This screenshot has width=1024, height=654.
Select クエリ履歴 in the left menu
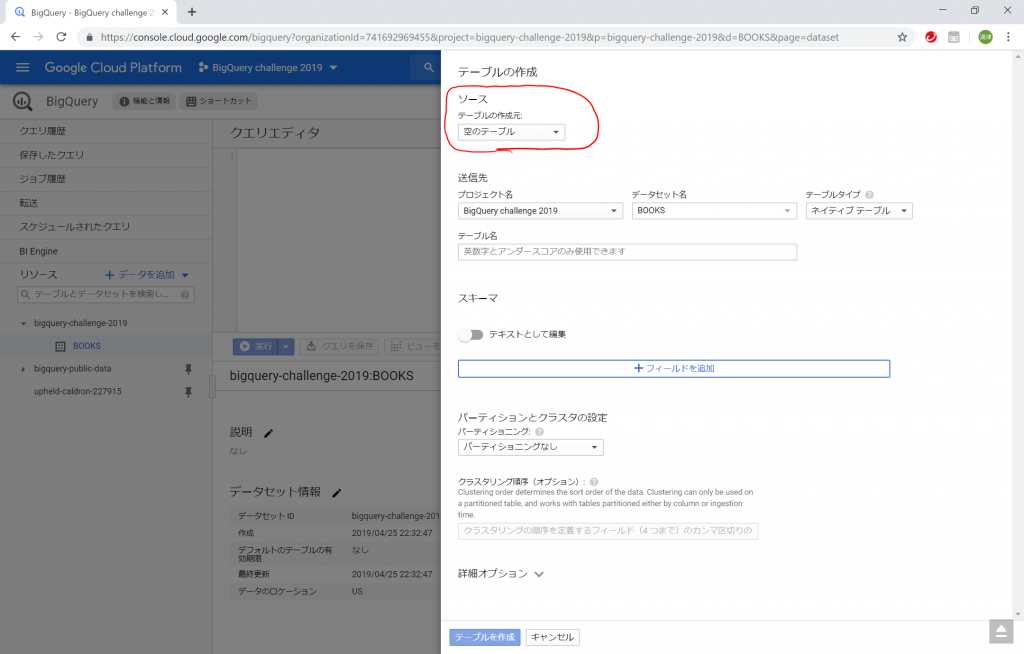[x=43, y=131]
